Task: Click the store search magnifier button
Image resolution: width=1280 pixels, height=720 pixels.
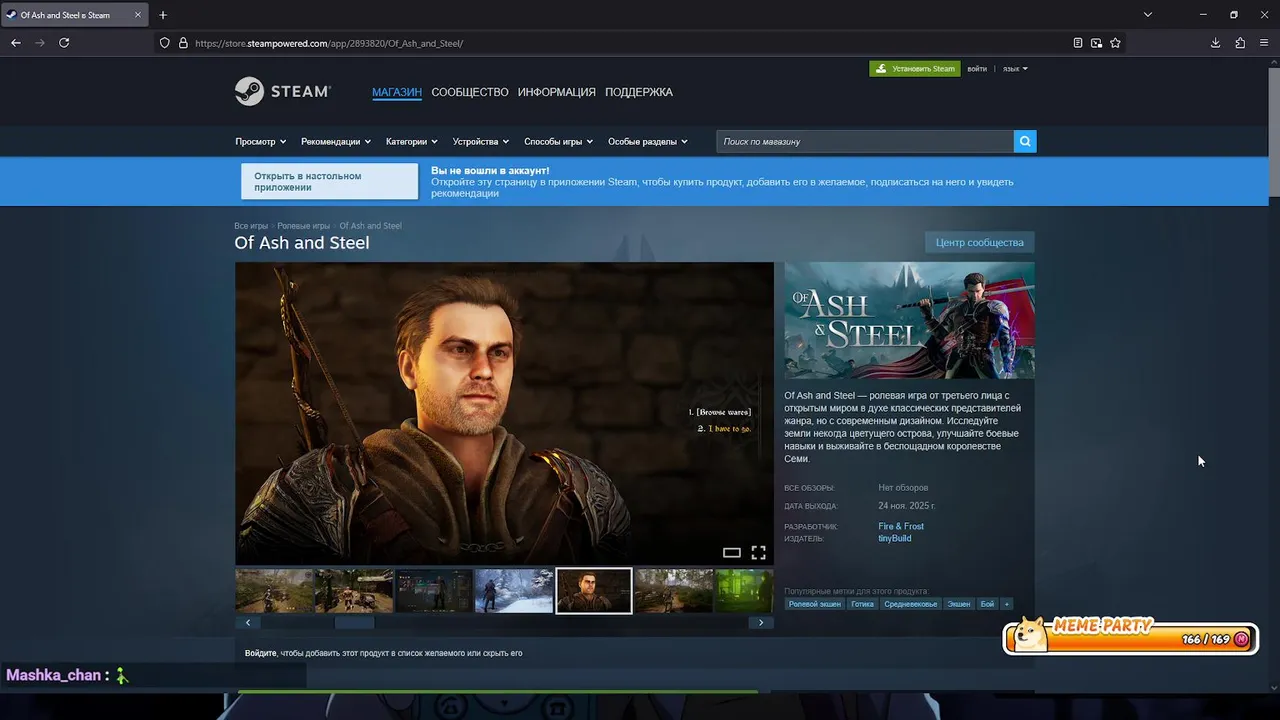Action: pyautogui.click(x=1025, y=141)
